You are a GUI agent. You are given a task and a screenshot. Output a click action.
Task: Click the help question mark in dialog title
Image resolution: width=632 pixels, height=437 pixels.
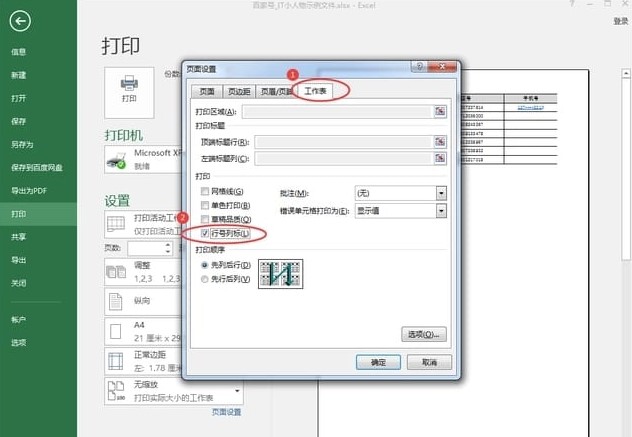point(419,66)
